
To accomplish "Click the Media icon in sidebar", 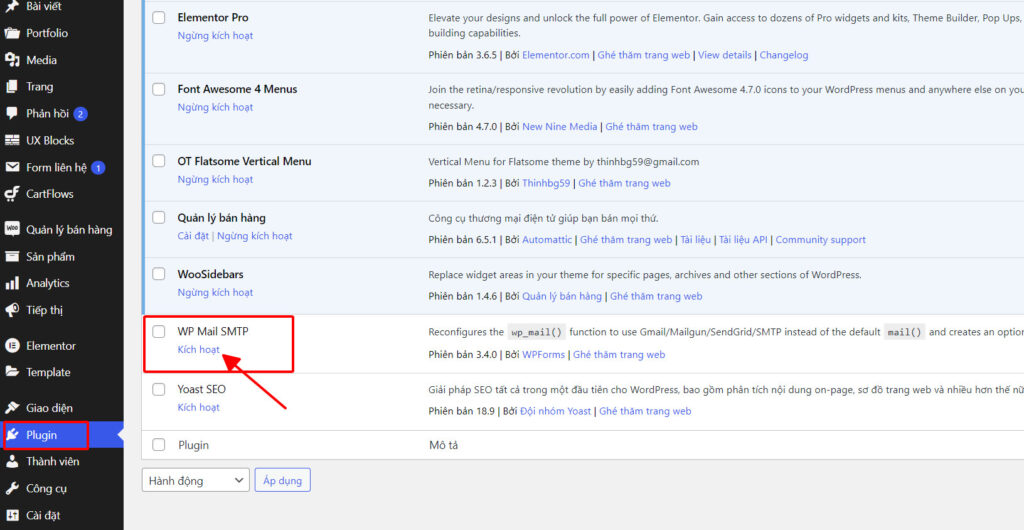I will [x=12, y=60].
